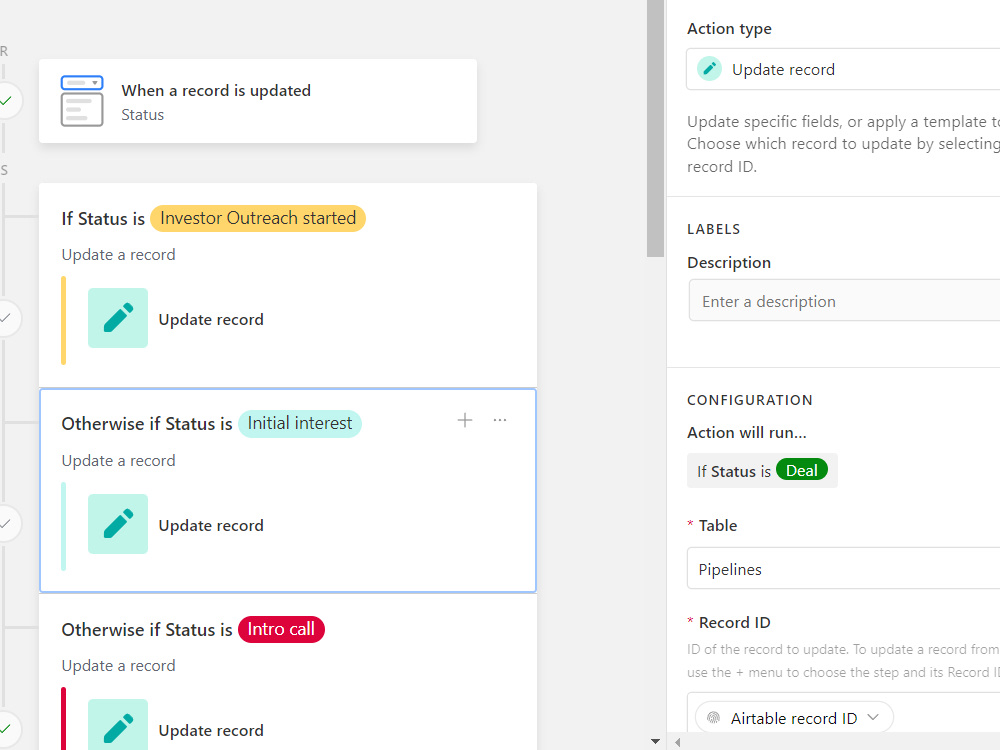This screenshot has width=1000, height=750.
Task: Click green checkmark circle beside trigger step
Action: pyautogui.click(x=6, y=100)
